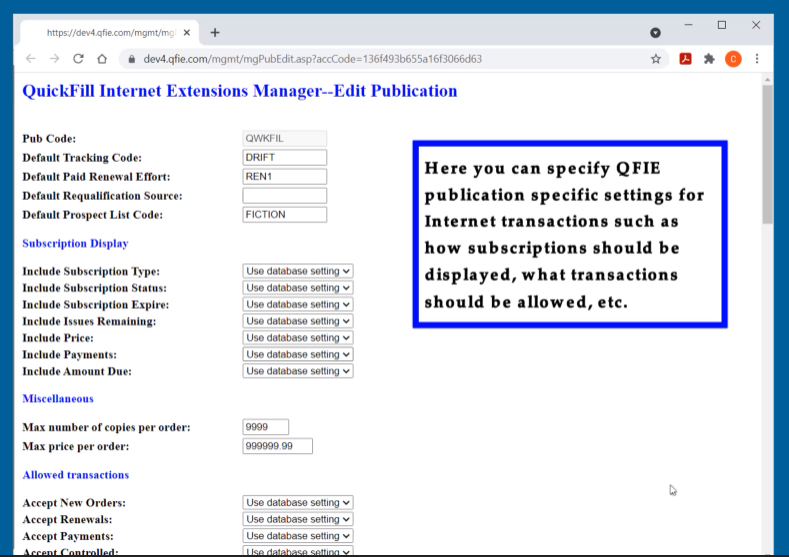
Task: Edit the Max price per order field
Action: [277, 446]
